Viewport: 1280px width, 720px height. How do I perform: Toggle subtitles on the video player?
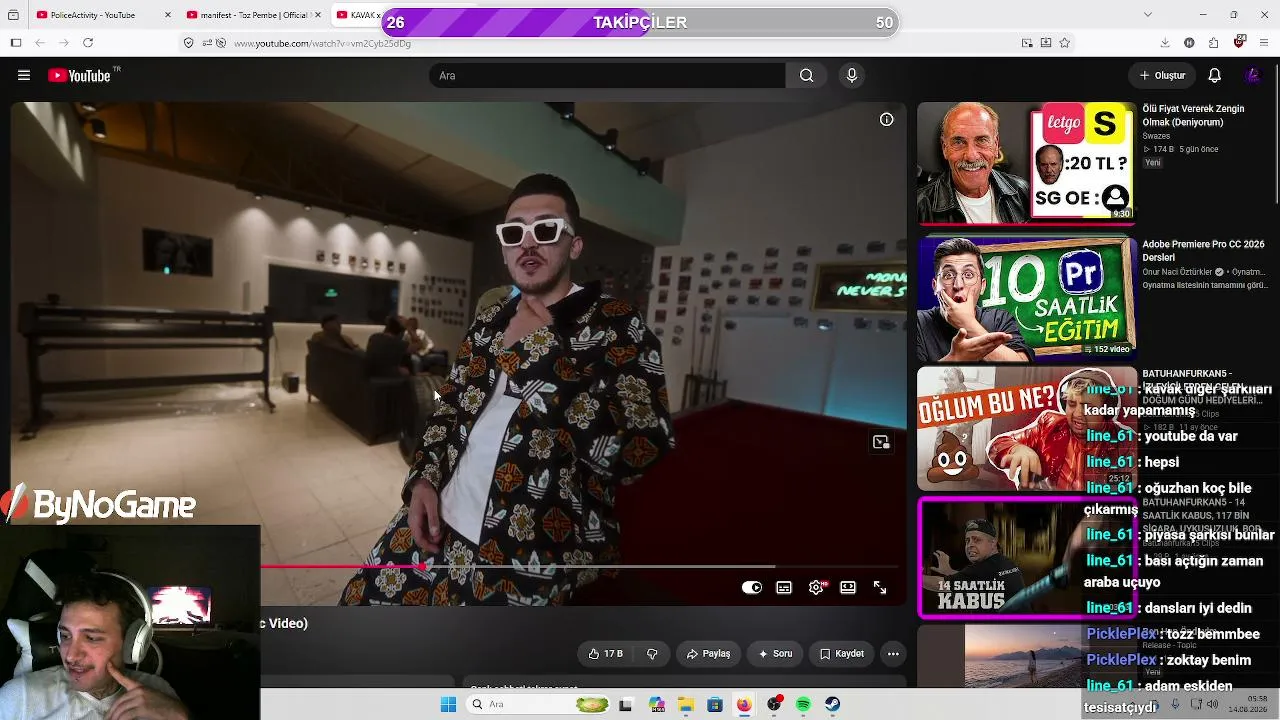pos(784,588)
